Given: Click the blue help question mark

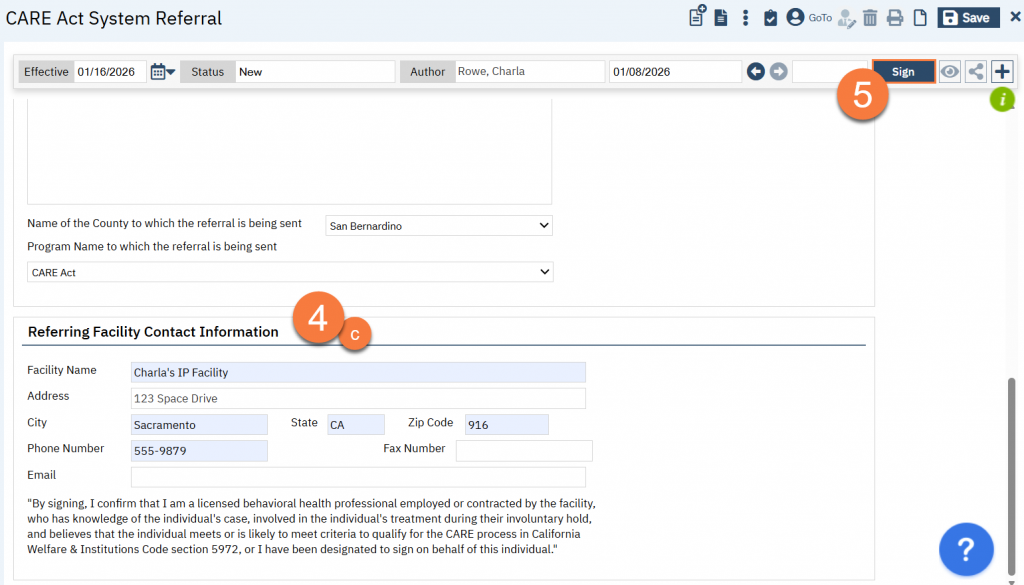Looking at the screenshot, I should click(966, 549).
